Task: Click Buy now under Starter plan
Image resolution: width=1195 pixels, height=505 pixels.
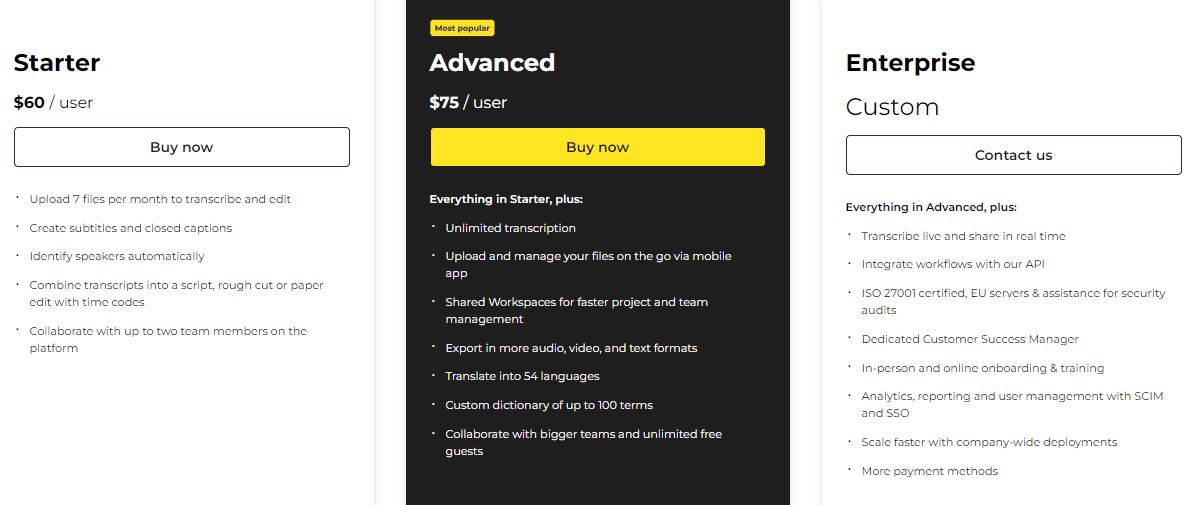Action: (181, 147)
